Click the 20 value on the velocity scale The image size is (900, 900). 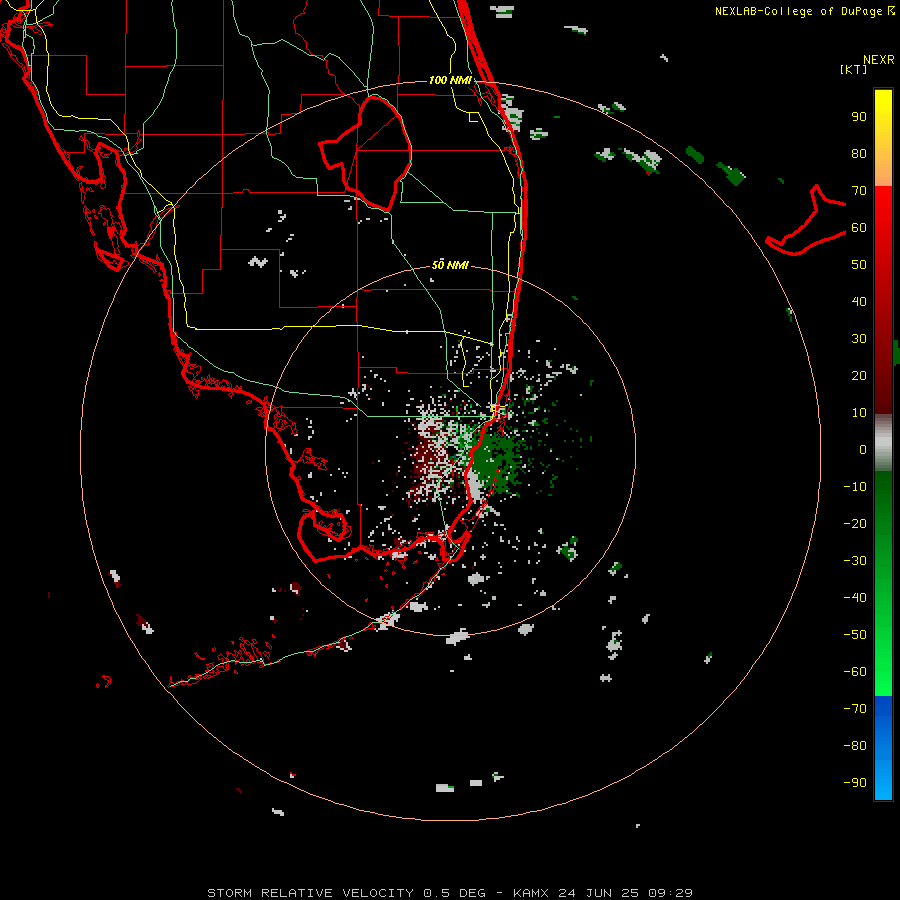pos(859,376)
